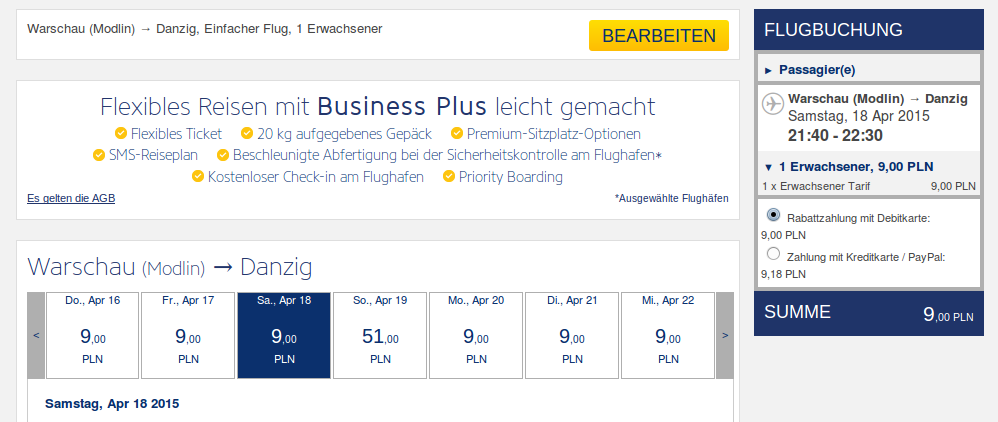Click checkmark icon beside Premium-Sitzplatz-Optionen
This screenshot has width=998, height=422.
(456, 133)
